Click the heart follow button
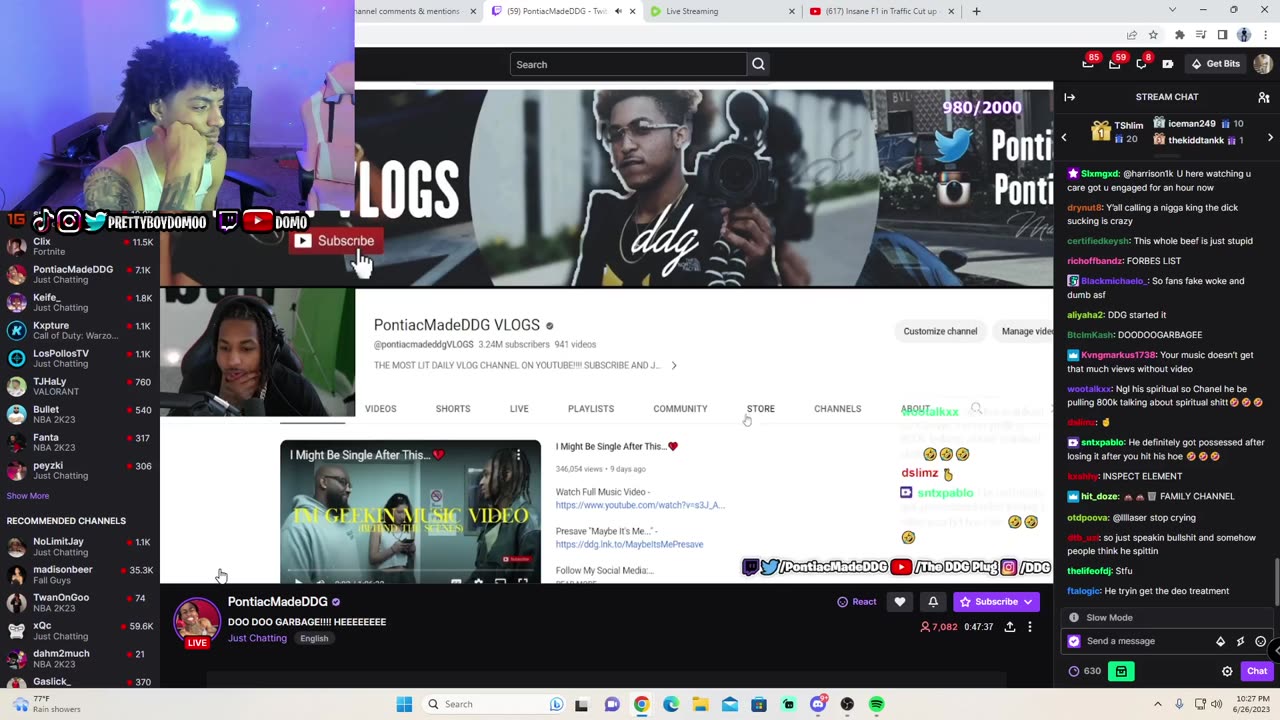1280x720 pixels. pos(899,601)
